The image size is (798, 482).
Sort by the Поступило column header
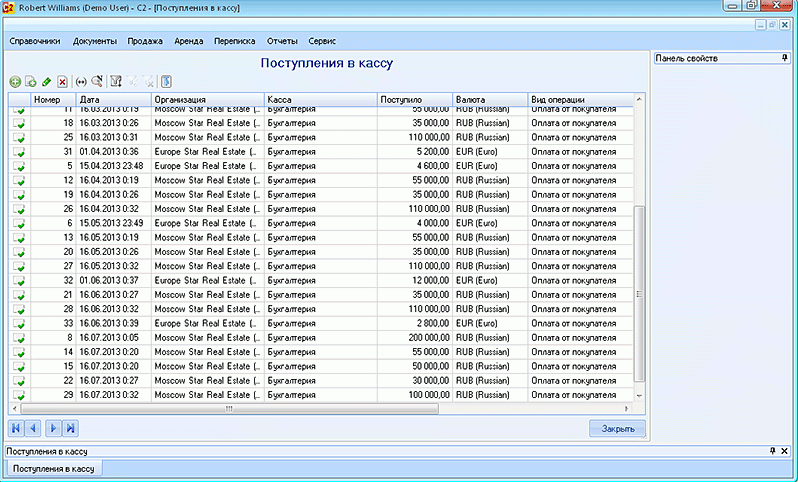[414, 100]
